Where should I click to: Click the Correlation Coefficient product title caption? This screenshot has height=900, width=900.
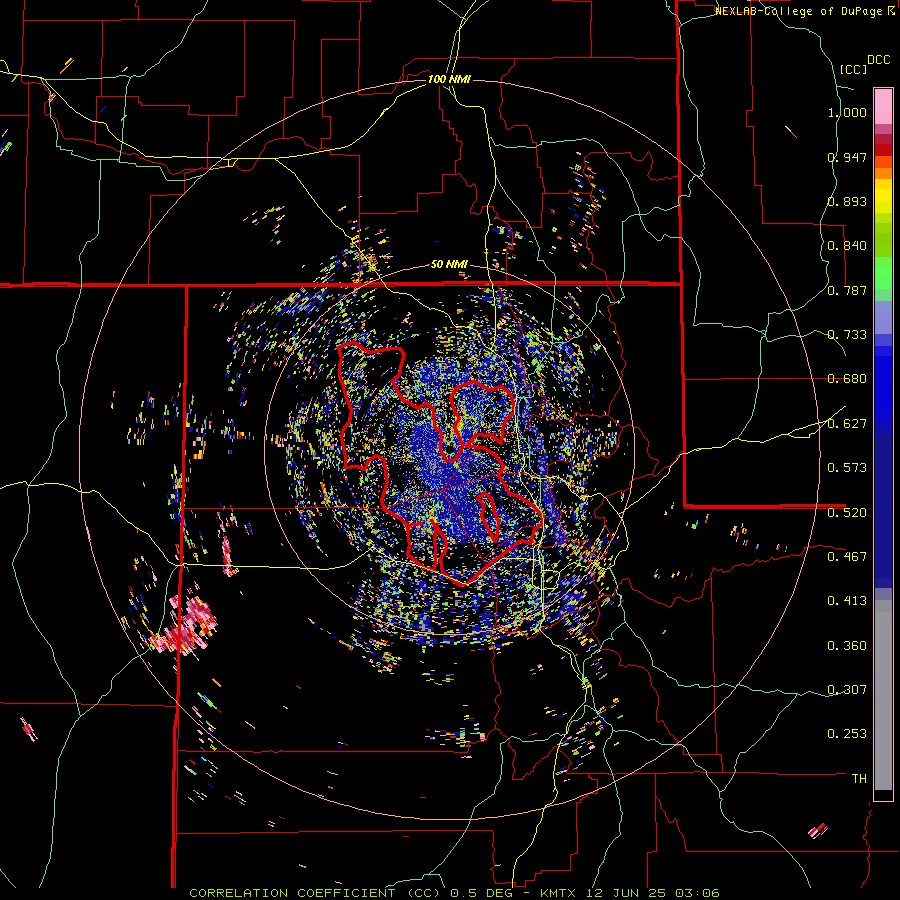(x=454, y=893)
